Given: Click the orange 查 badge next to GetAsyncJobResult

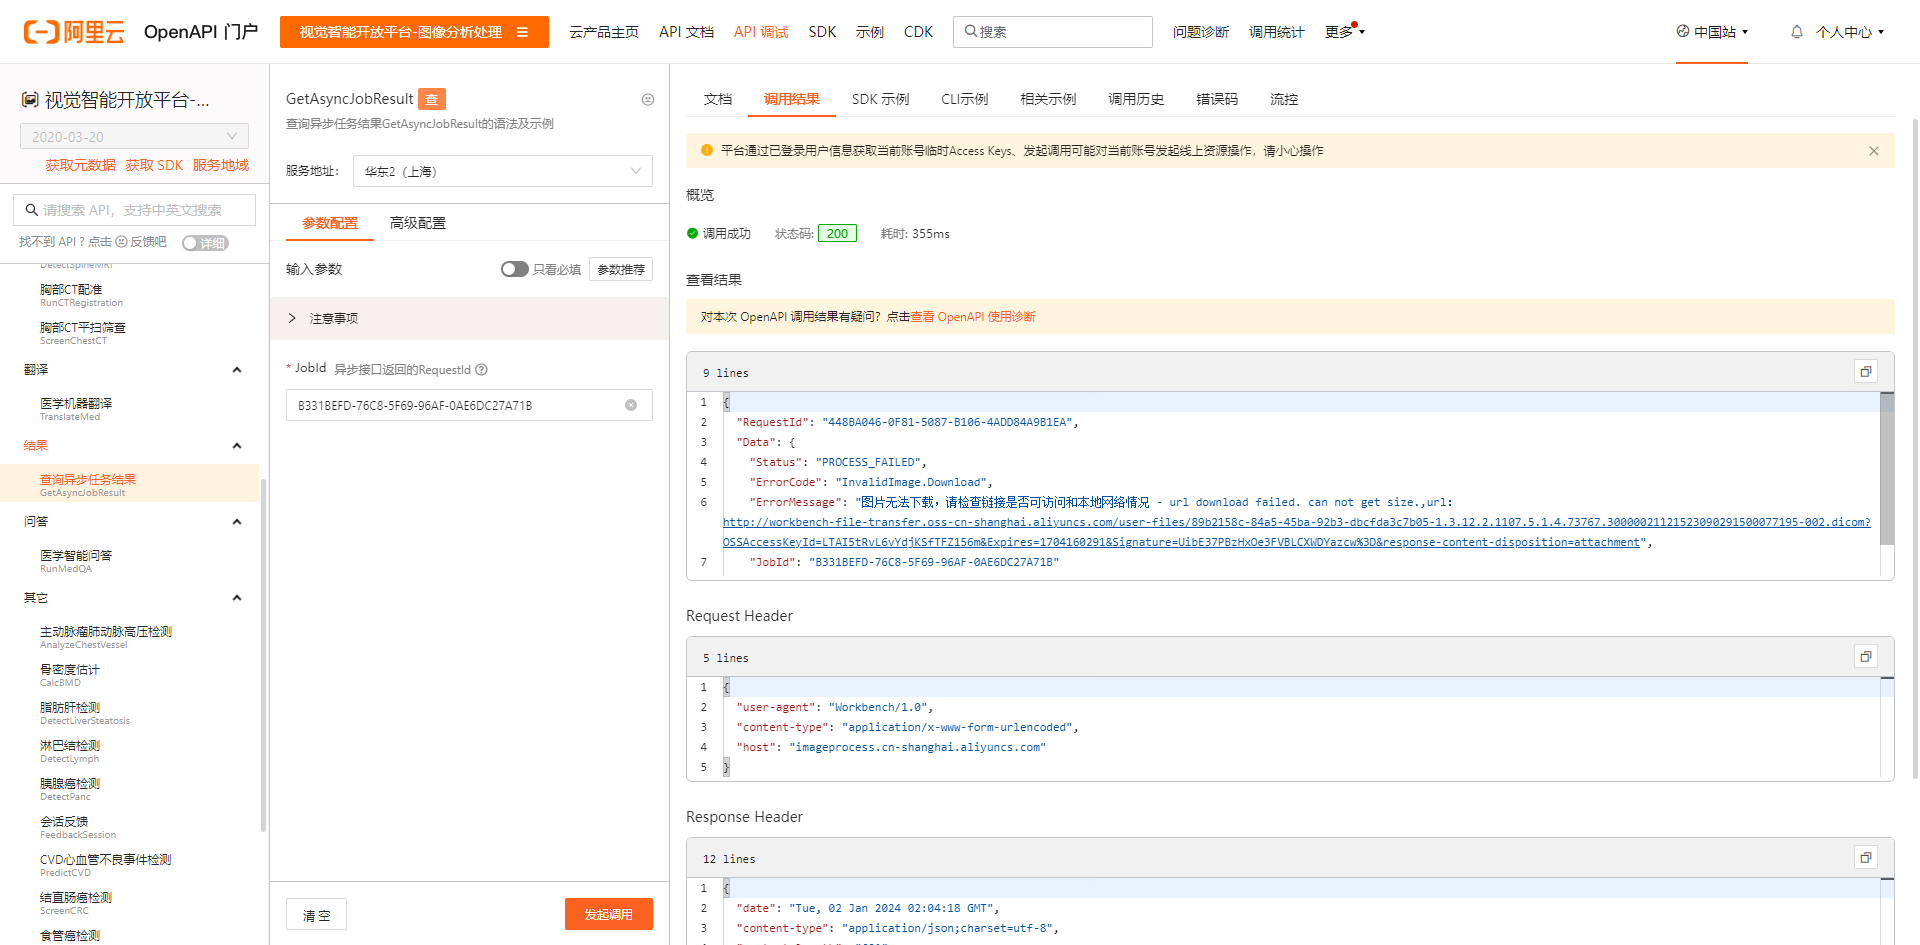Looking at the screenshot, I should pos(432,99).
